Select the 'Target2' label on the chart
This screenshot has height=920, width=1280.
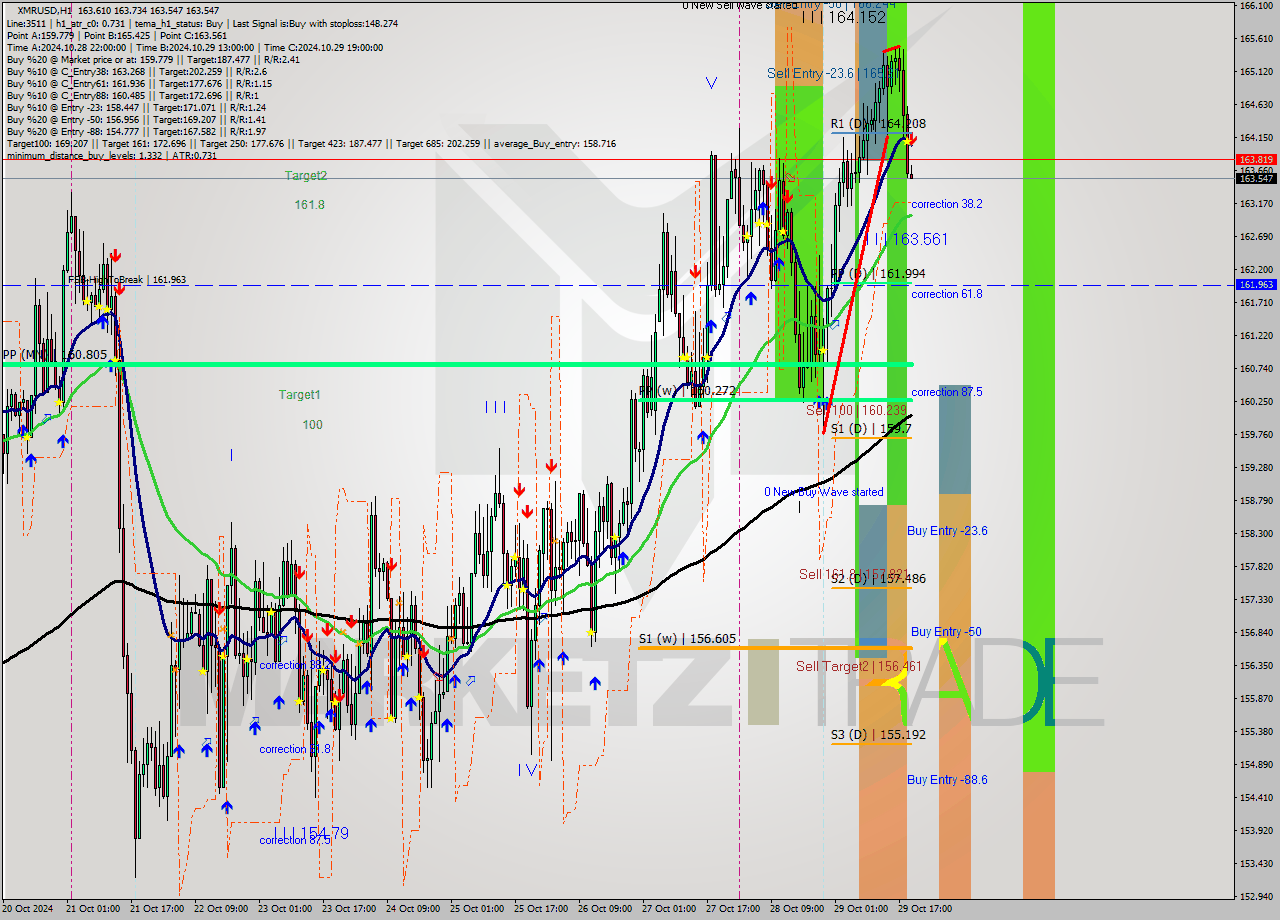(x=306, y=175)
